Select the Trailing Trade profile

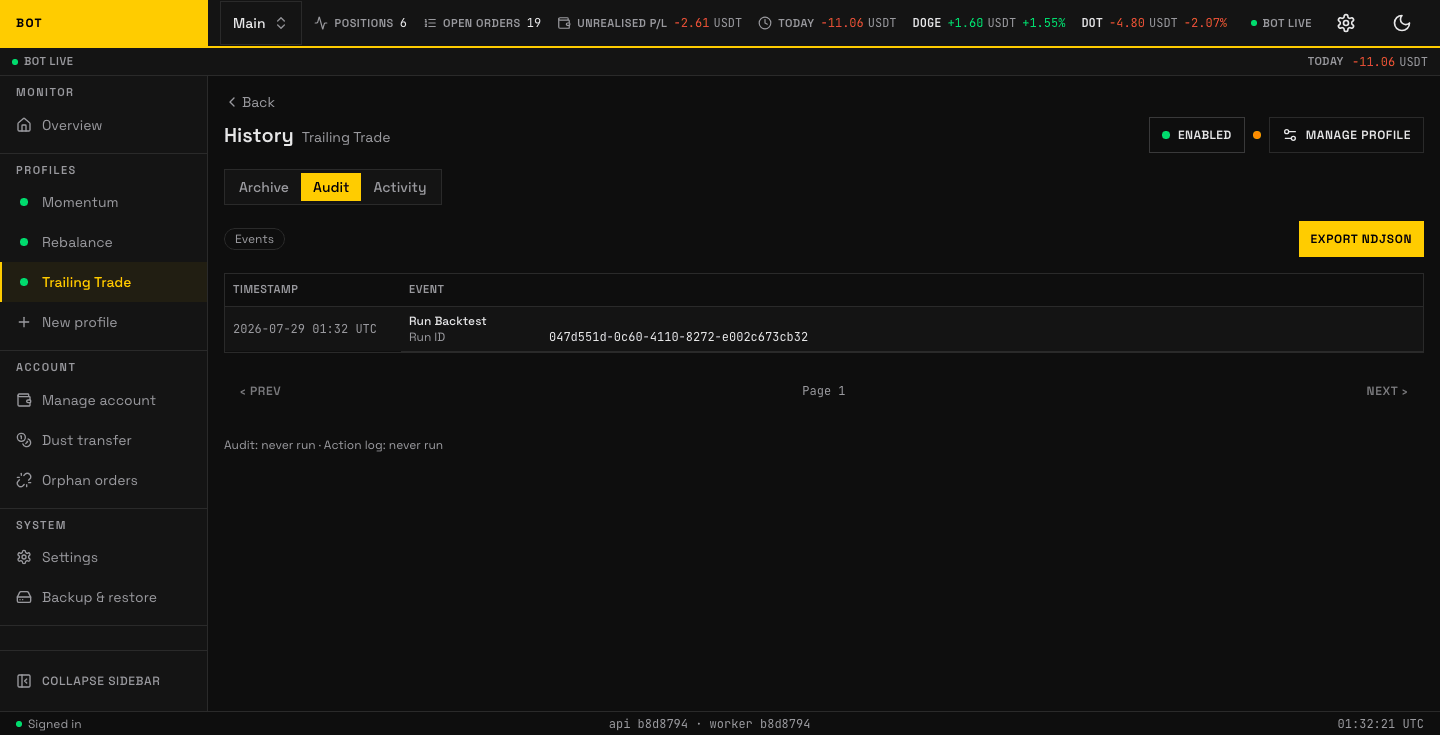click(104, 282)
